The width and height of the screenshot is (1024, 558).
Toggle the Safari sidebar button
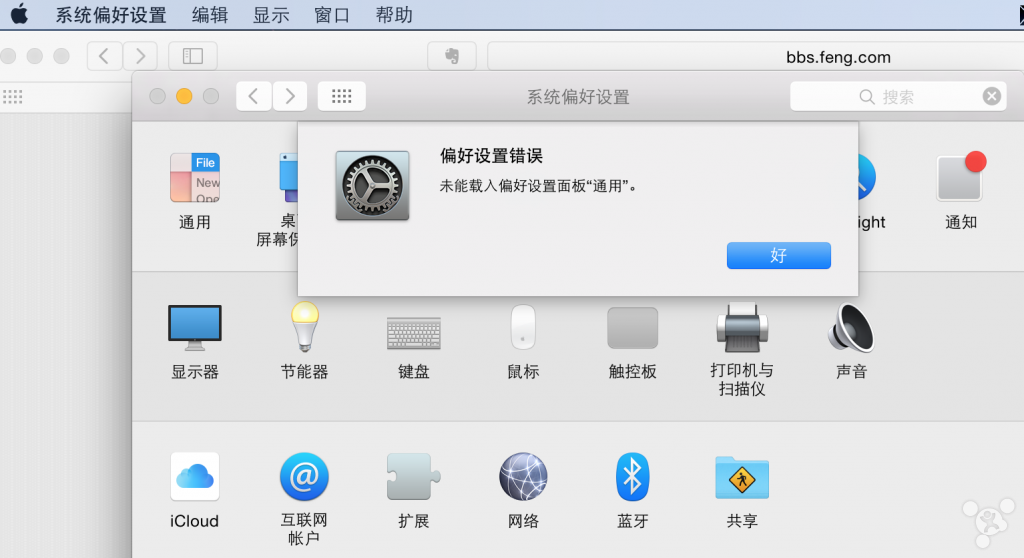click(193, 56)
